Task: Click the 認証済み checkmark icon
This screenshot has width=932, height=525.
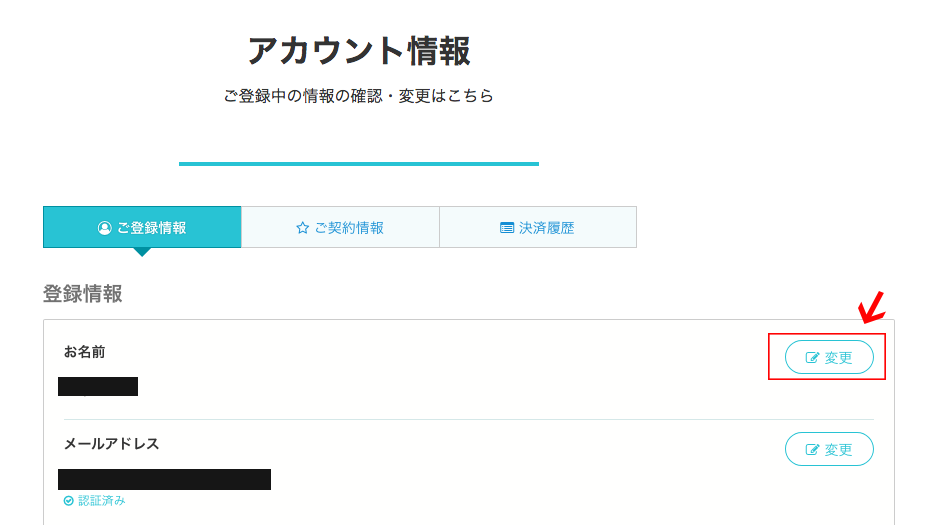Action: coord(68,501)
